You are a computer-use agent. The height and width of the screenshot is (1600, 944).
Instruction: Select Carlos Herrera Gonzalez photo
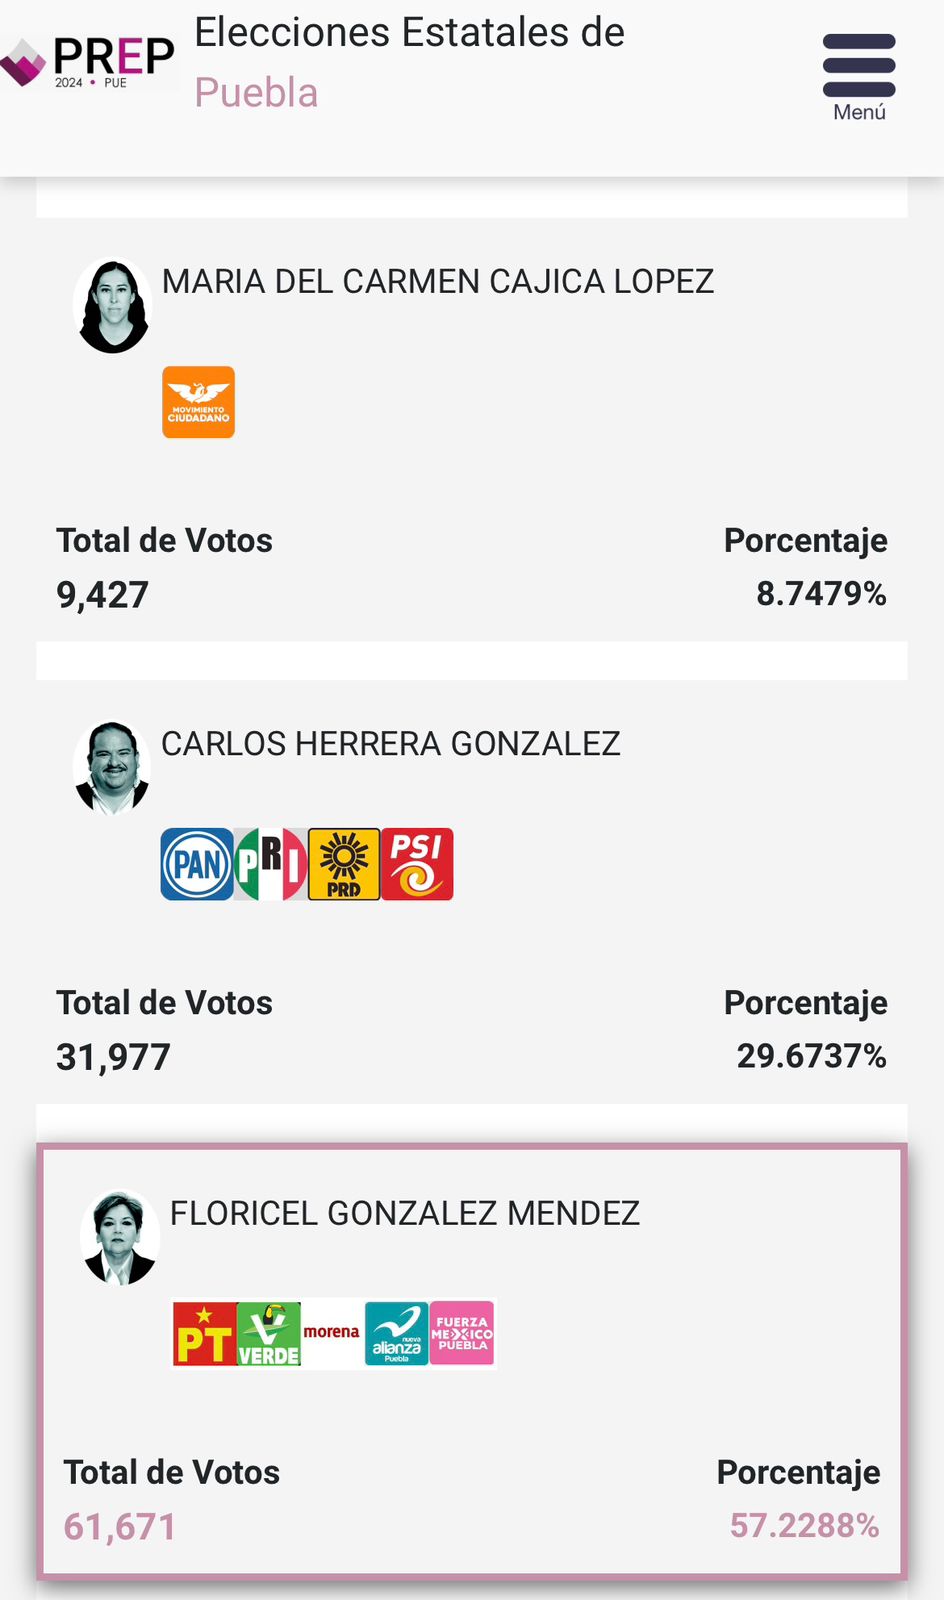point(112,767)
